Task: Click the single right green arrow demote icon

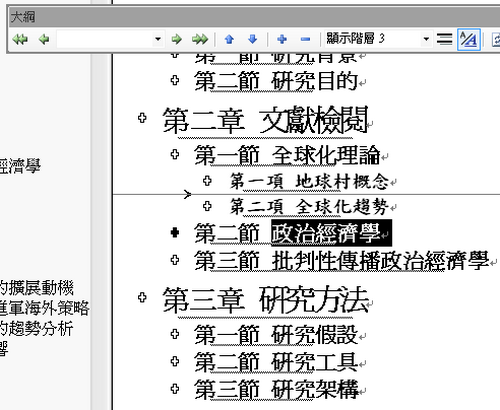Action: (176, 39)
